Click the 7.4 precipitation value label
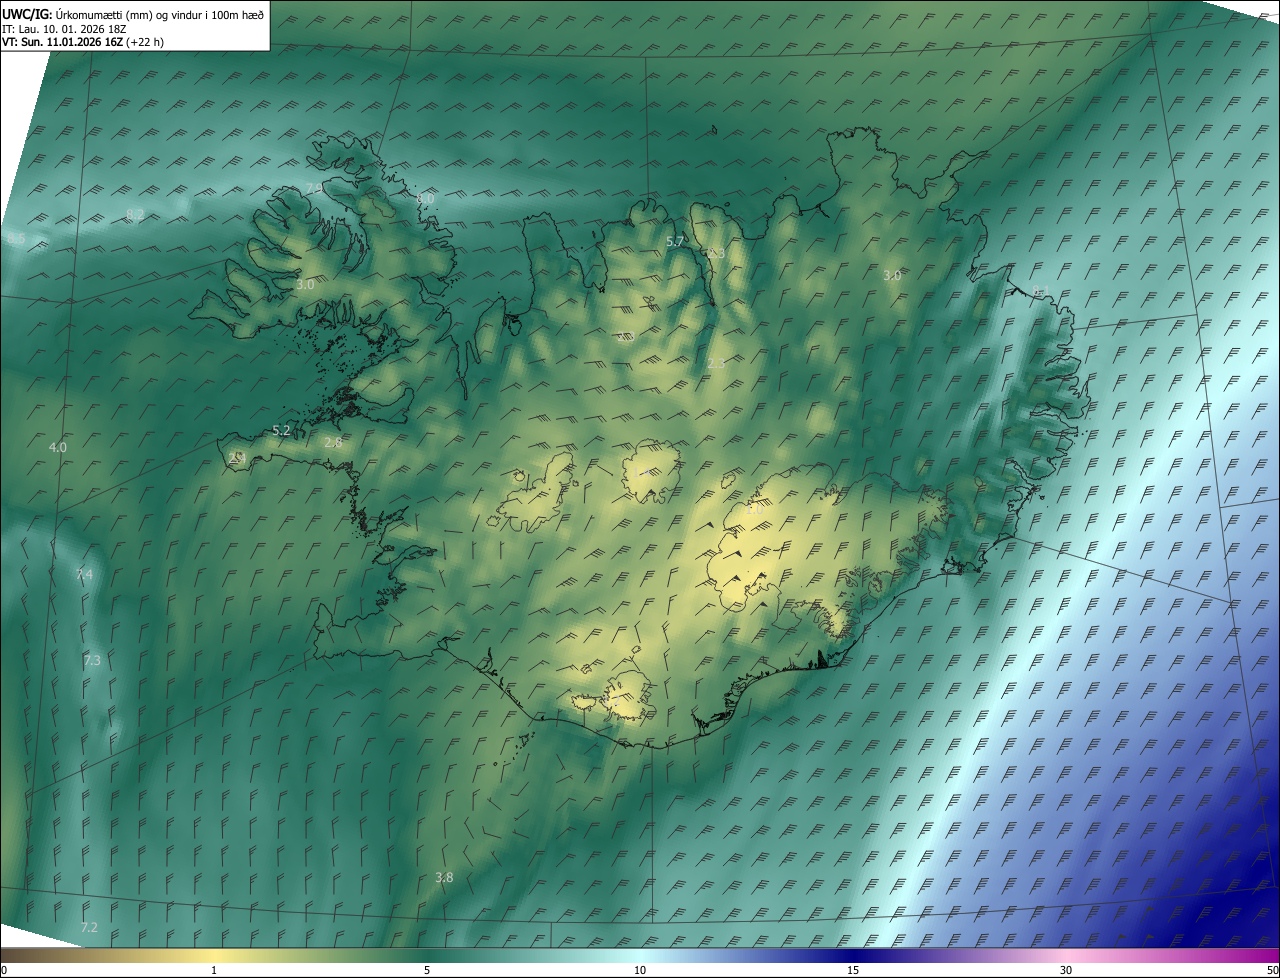The height and width of the screenshot is (978, 1280). (x=84, y=574)
